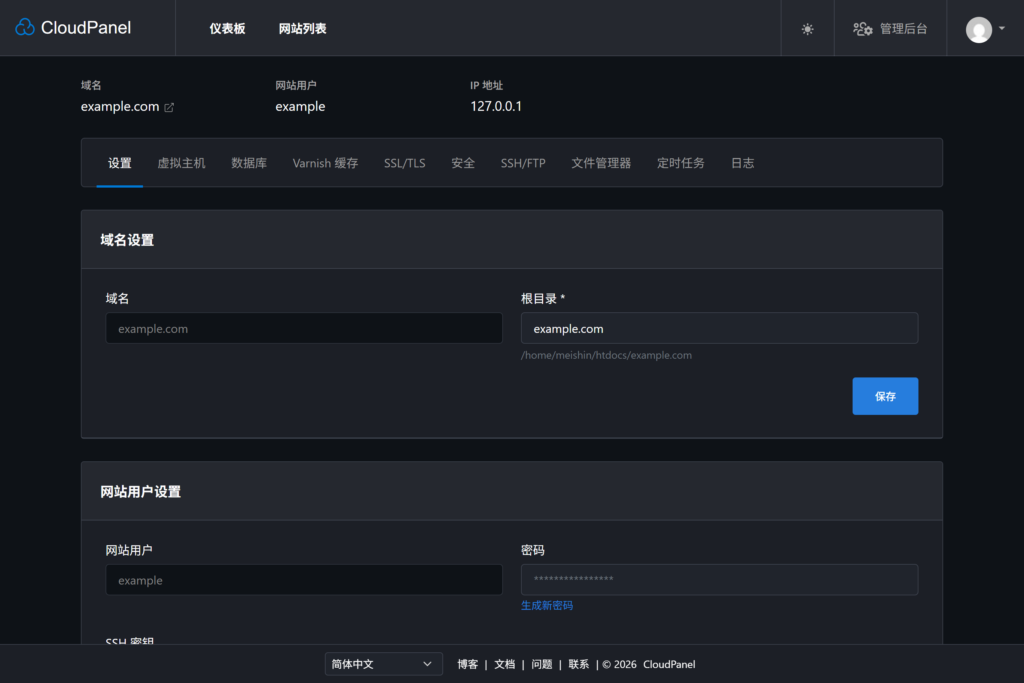Open the 定时任务 tab
1024x683 pixels.
[x=680, y=163]
